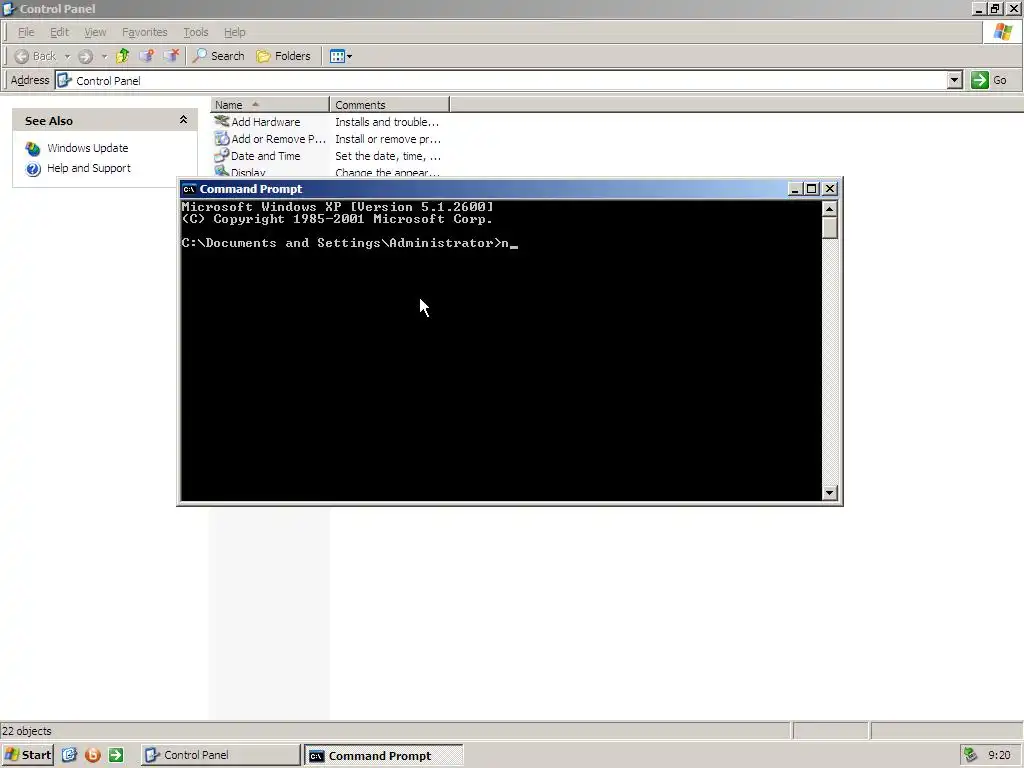Open the Forward history dropdown arrow
This screenshot has width=1024, height=768.
pyautogui.click(x=104, y=56)
